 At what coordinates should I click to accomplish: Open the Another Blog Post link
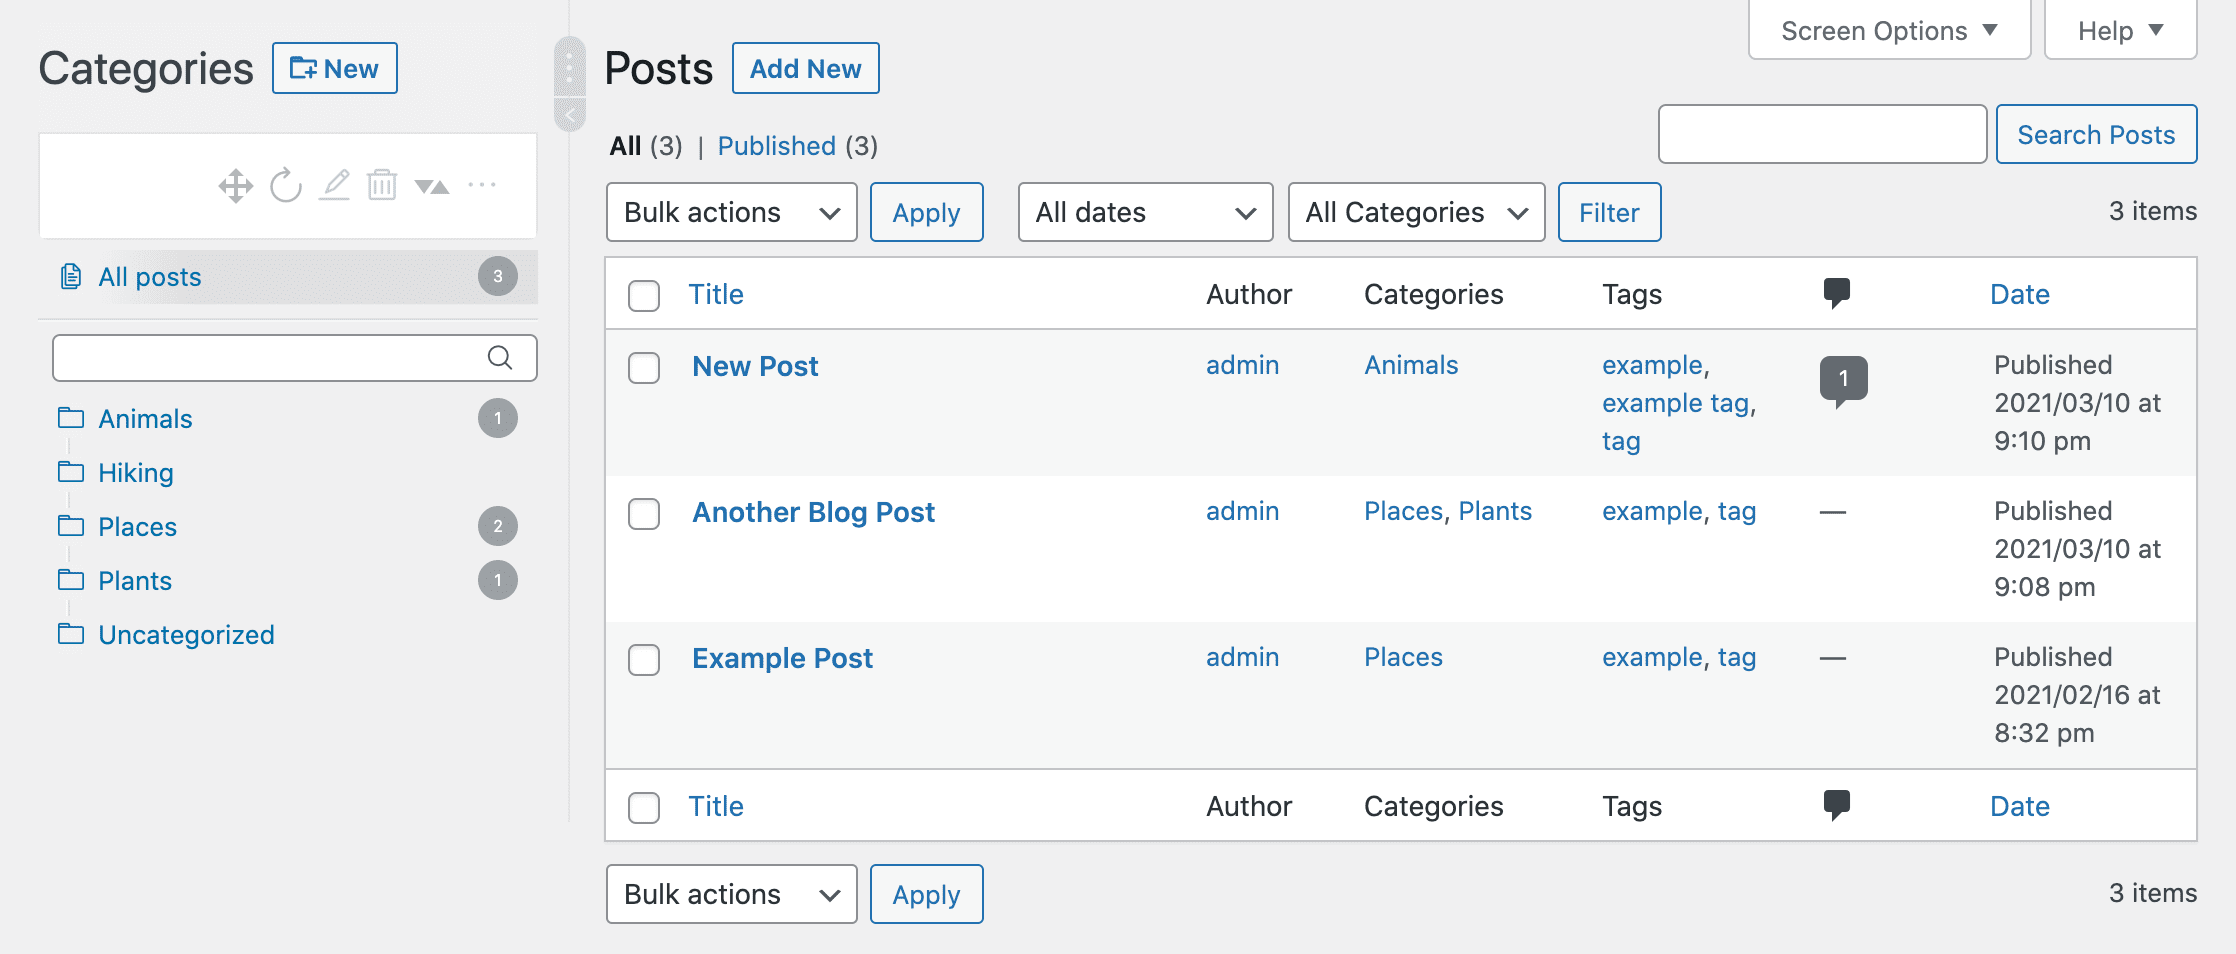click(813, 512)
